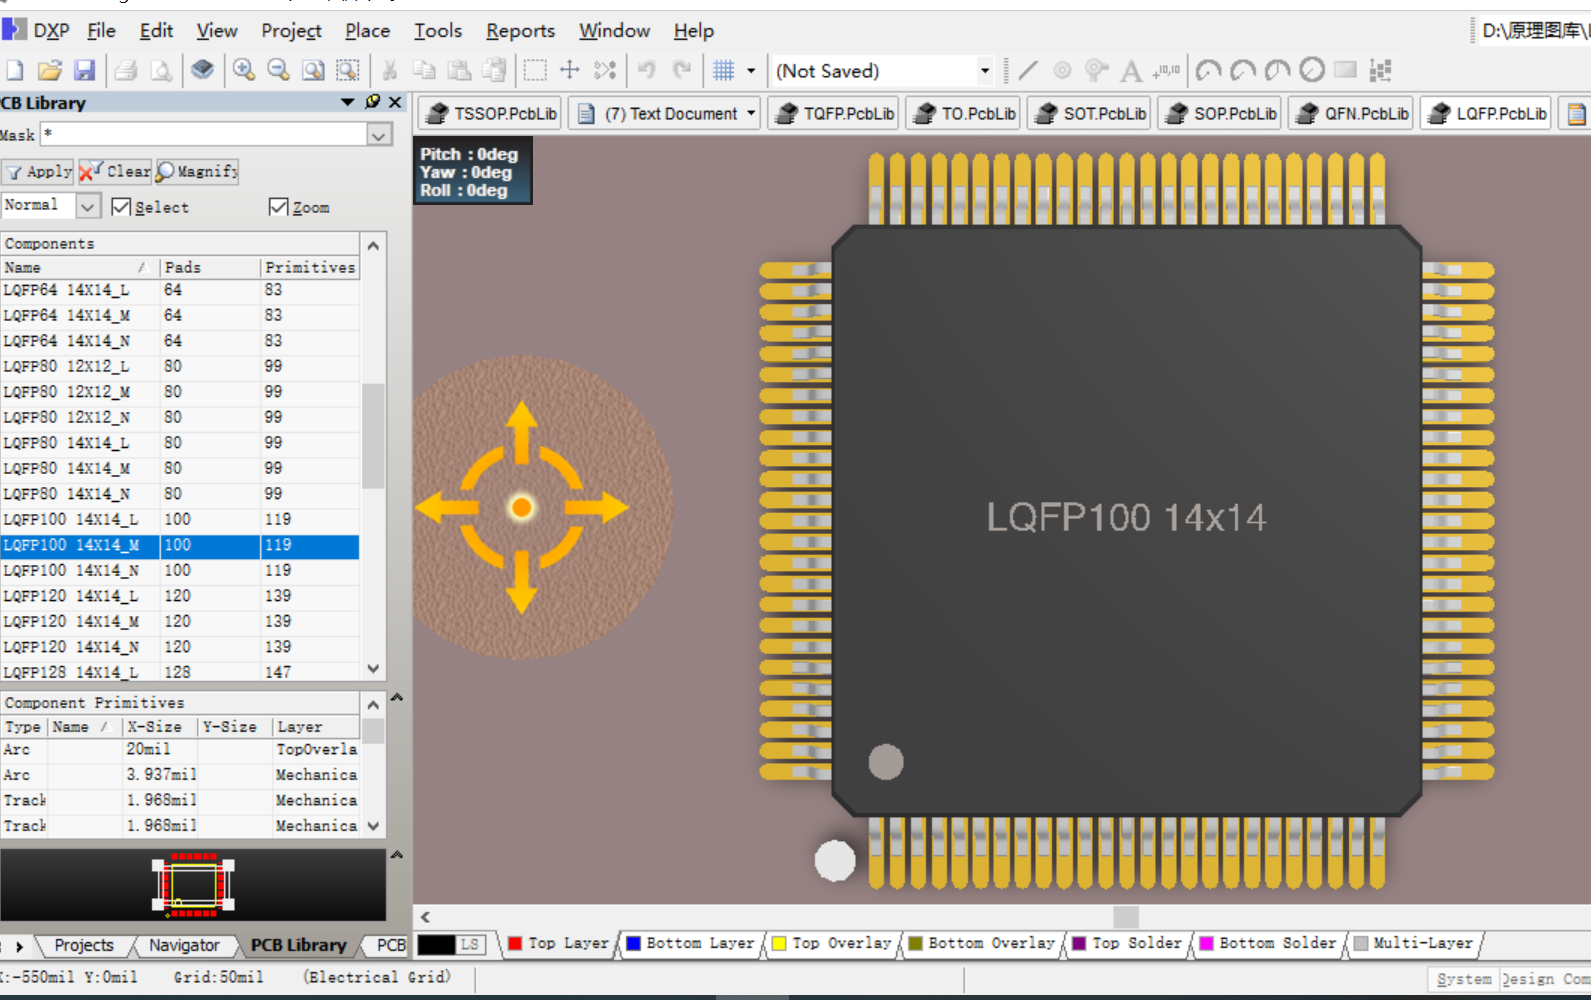Open the Normal mode dropdown
Viewport: 1591px width, 1000px height.
(88, 206)
